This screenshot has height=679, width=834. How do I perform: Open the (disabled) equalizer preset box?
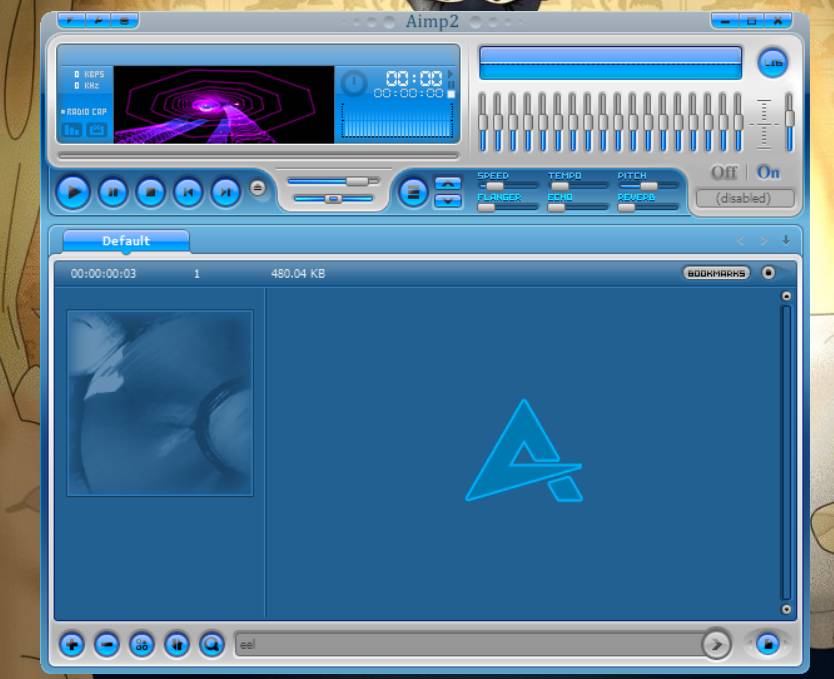pos(745,198)
